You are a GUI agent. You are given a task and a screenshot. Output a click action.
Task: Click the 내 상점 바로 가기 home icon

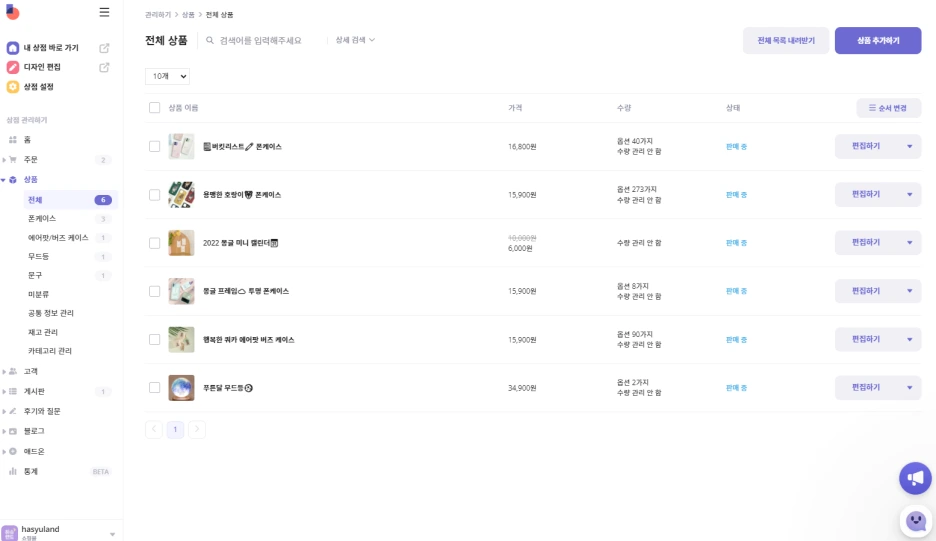13,47
